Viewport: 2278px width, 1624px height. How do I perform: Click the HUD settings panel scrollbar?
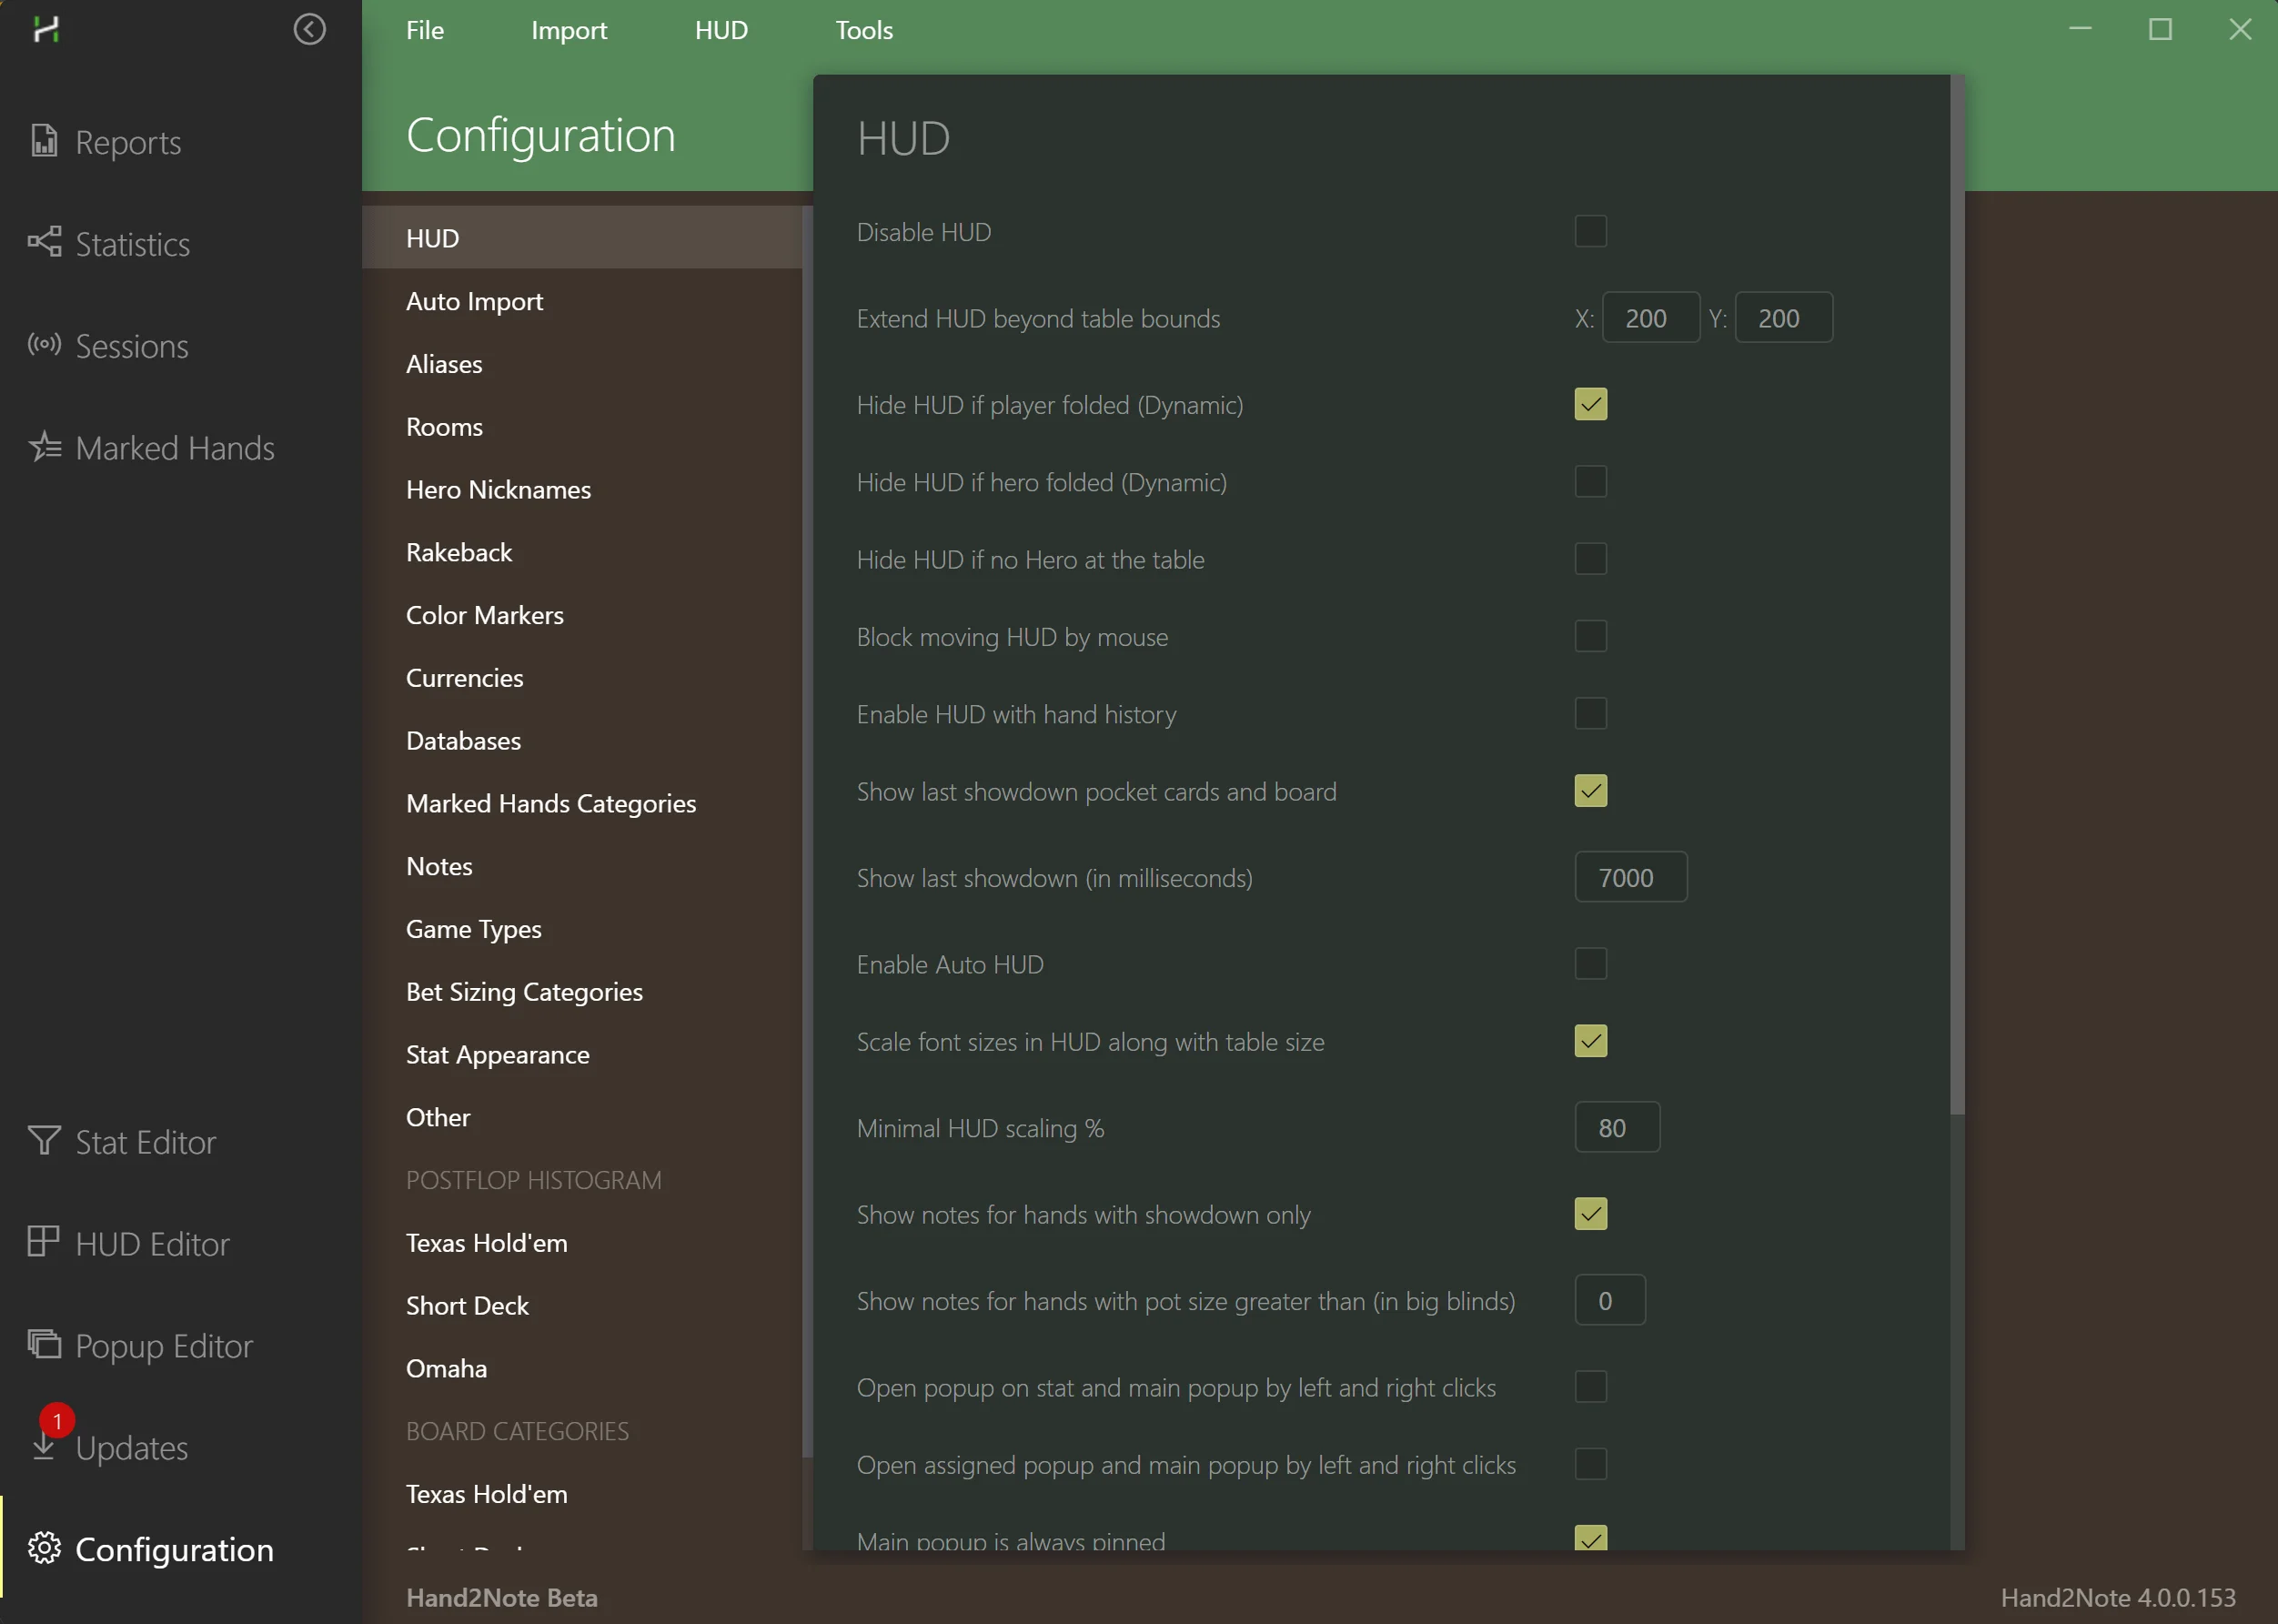(x=1957, y=600)
